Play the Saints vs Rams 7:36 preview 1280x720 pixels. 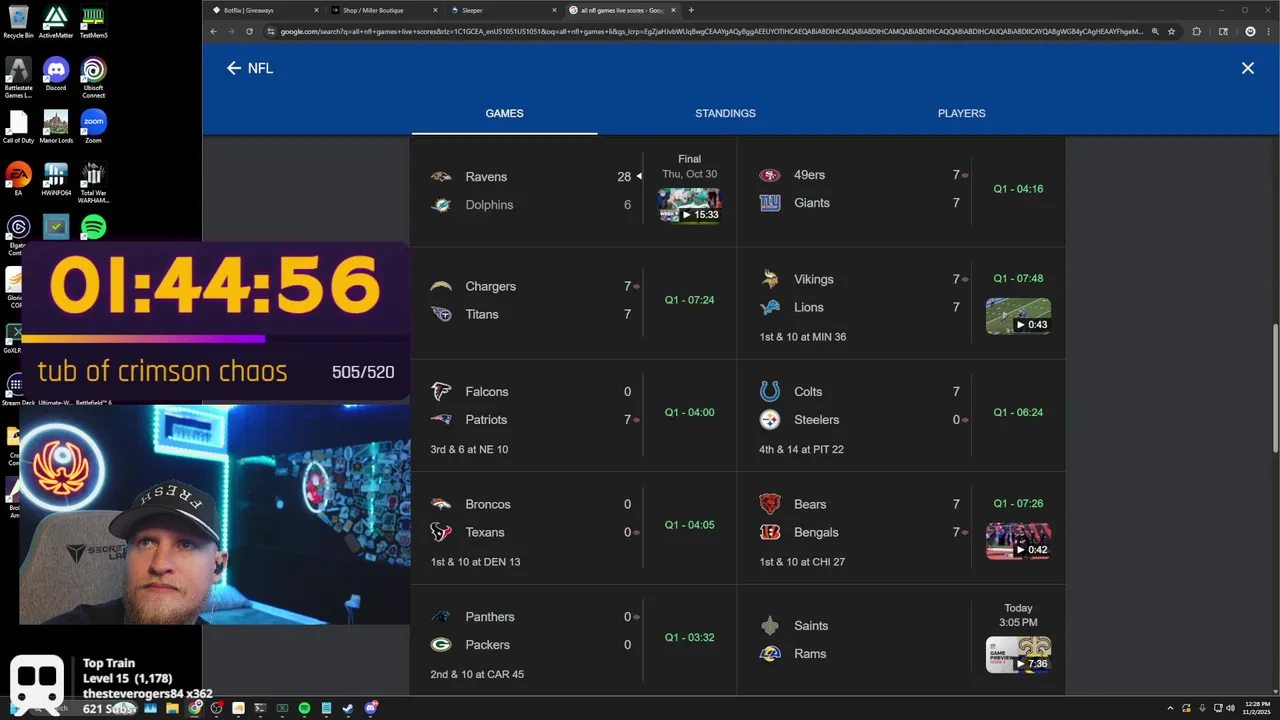(1018, 654)
